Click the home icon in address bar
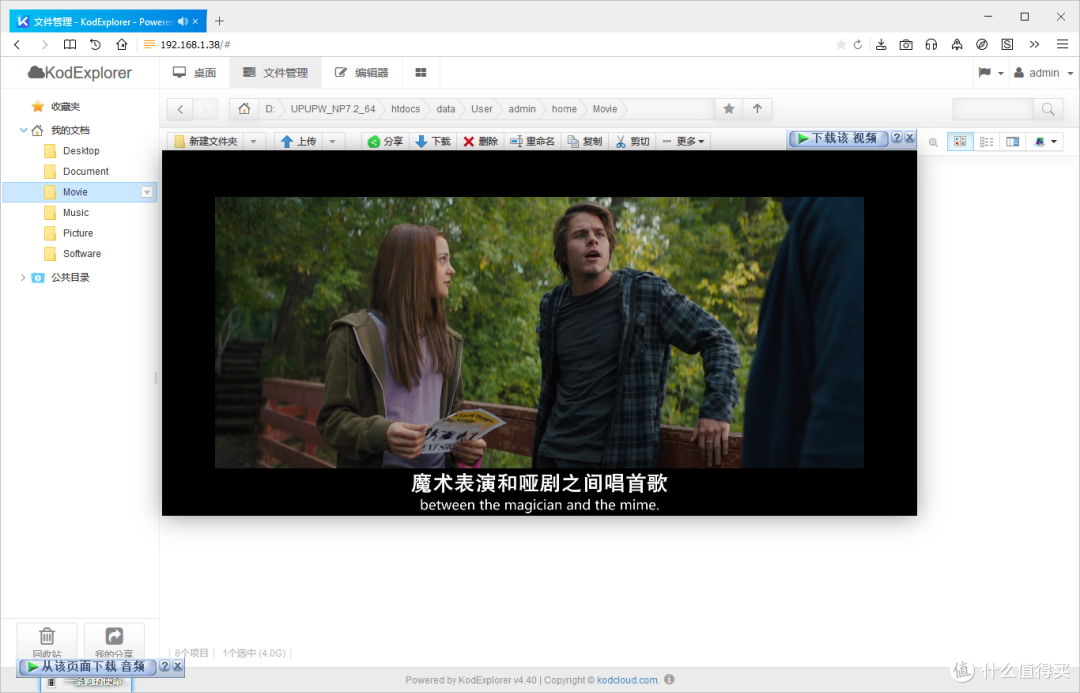Image resolution: width=1080 pixels, height=693 pixels. pos(244,109)
